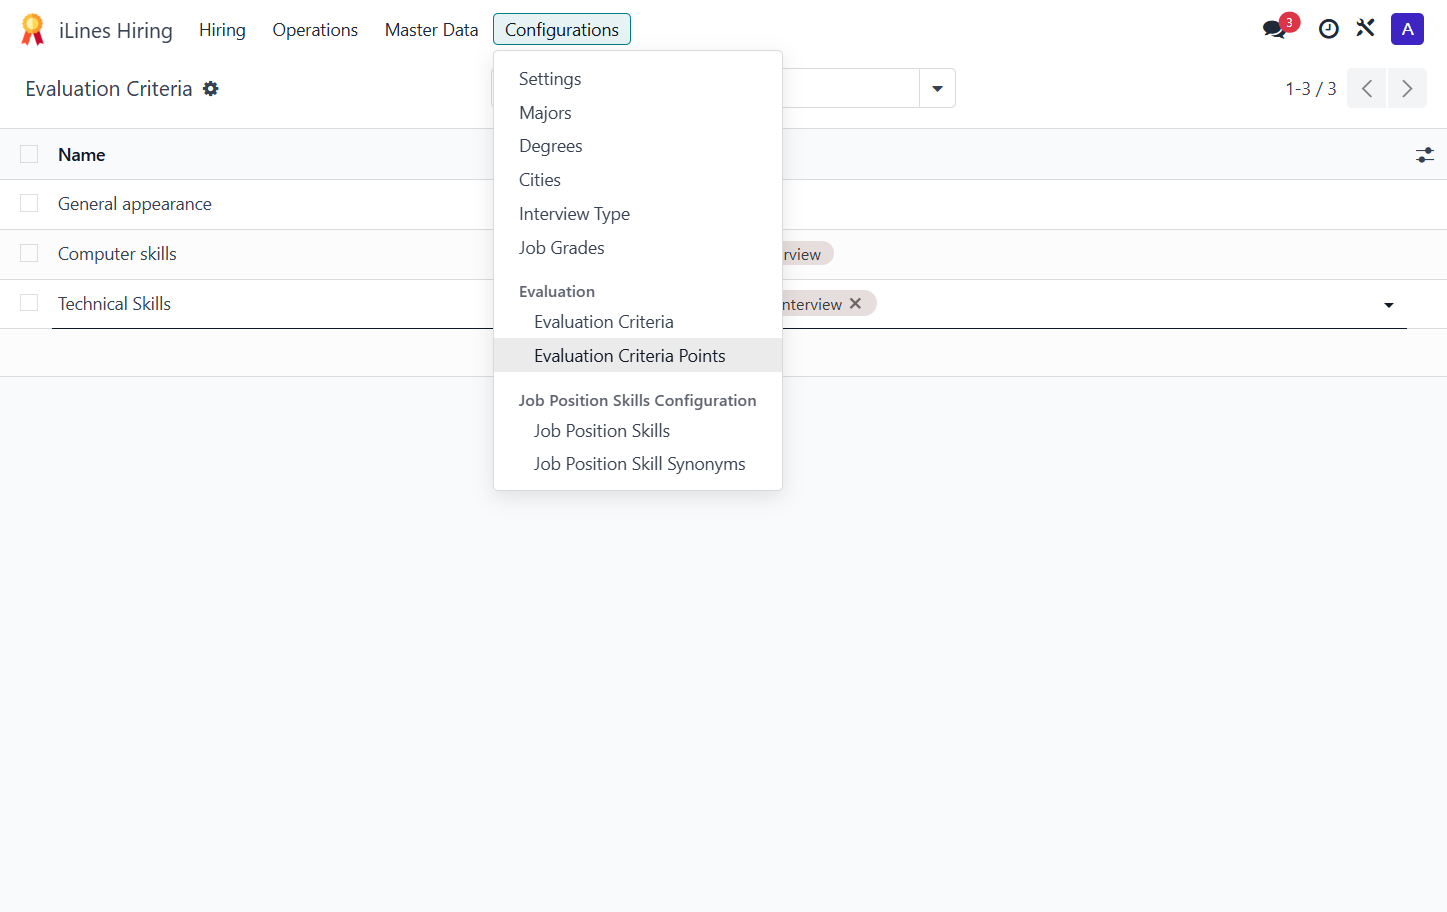The width and height of the screenshot is (1447, 912).
Task: Remove the interview tag in Technical Skills row
Action: tap(855, 304)
